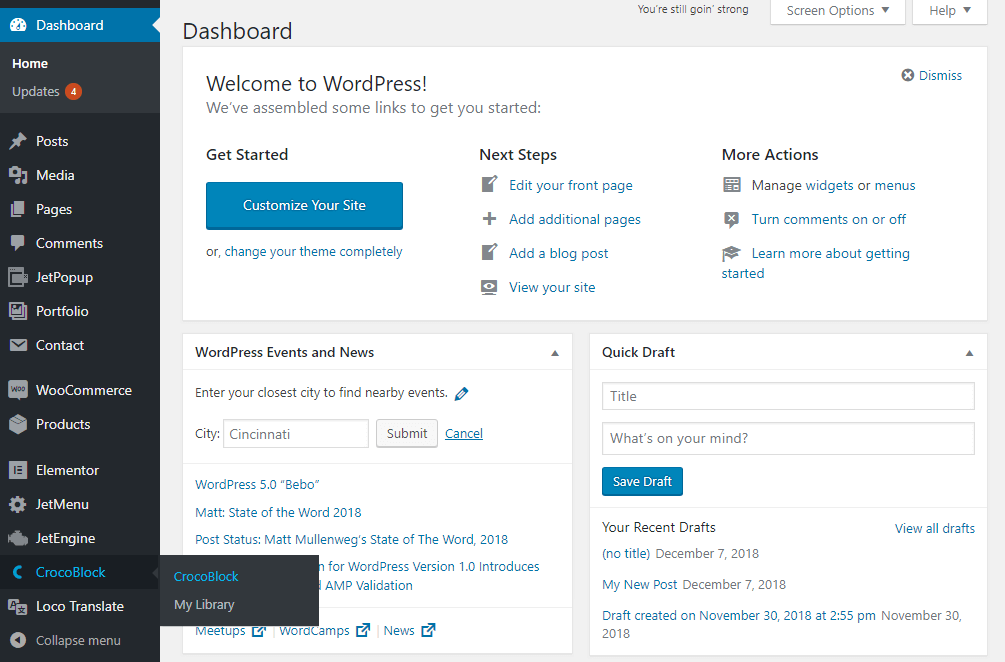Open the WooCommerce menu
Viewport: 1005px width, 662px height.
[x=79, y=390]
